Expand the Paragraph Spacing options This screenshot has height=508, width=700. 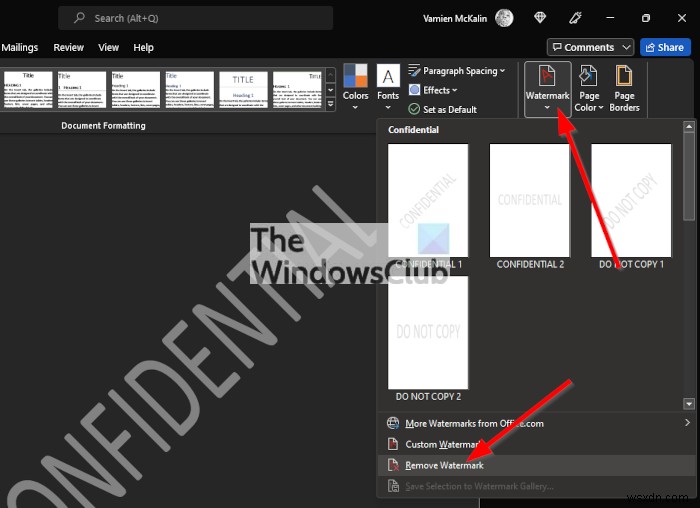pos(456,71)
